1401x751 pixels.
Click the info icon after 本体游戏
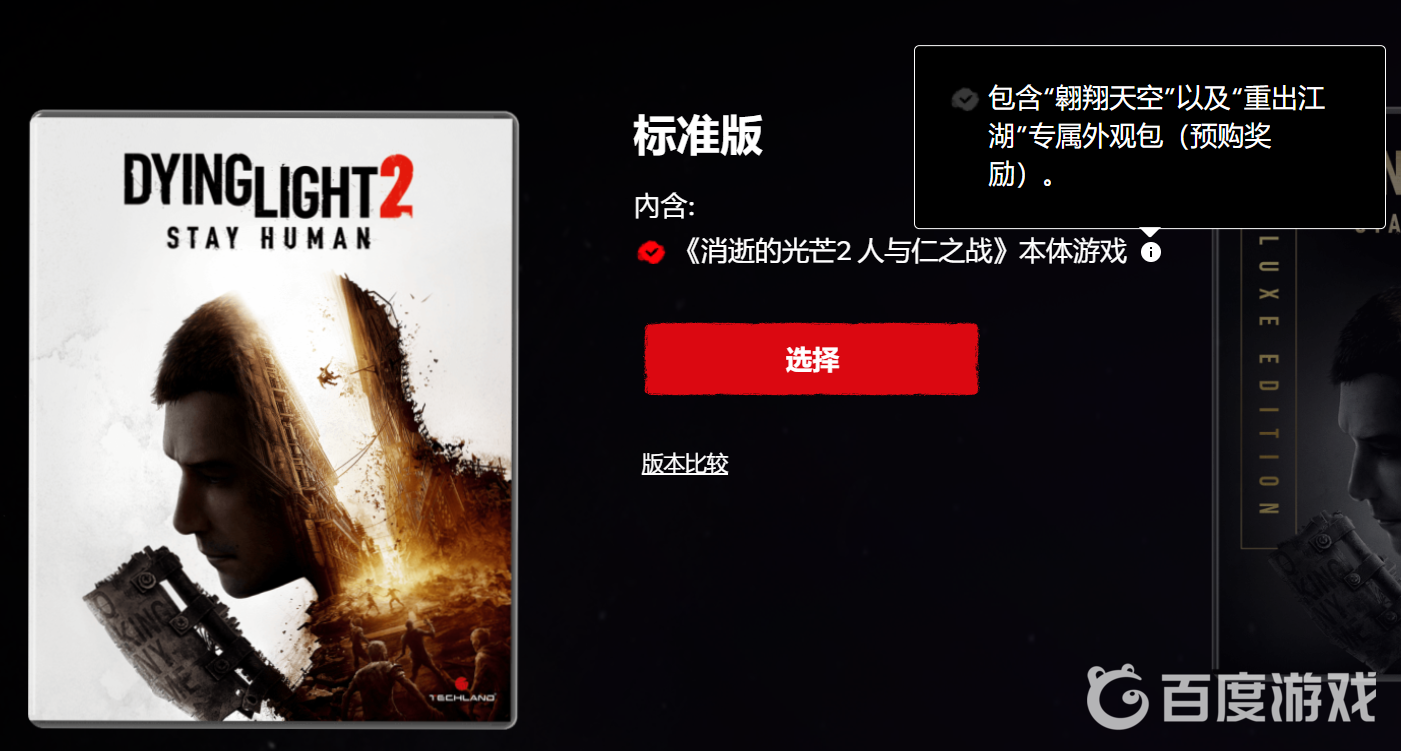(x=1151, y=252)
